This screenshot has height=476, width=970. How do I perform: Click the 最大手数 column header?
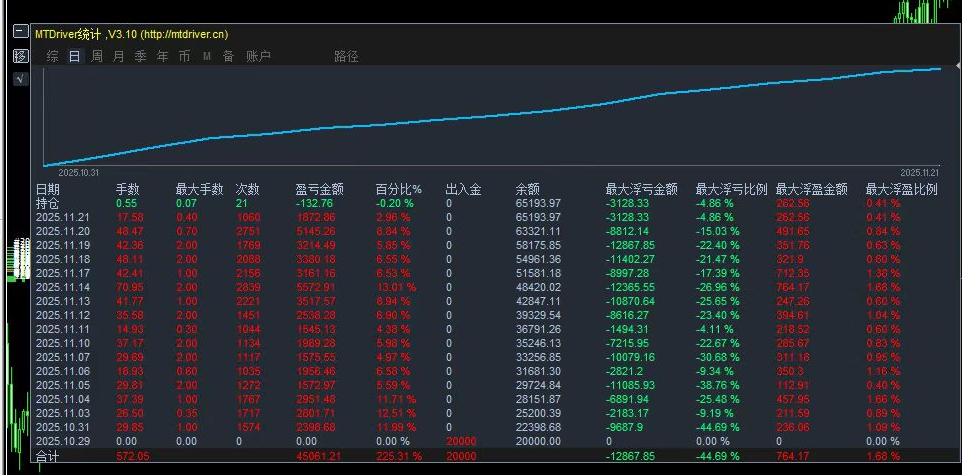(199, 189)
